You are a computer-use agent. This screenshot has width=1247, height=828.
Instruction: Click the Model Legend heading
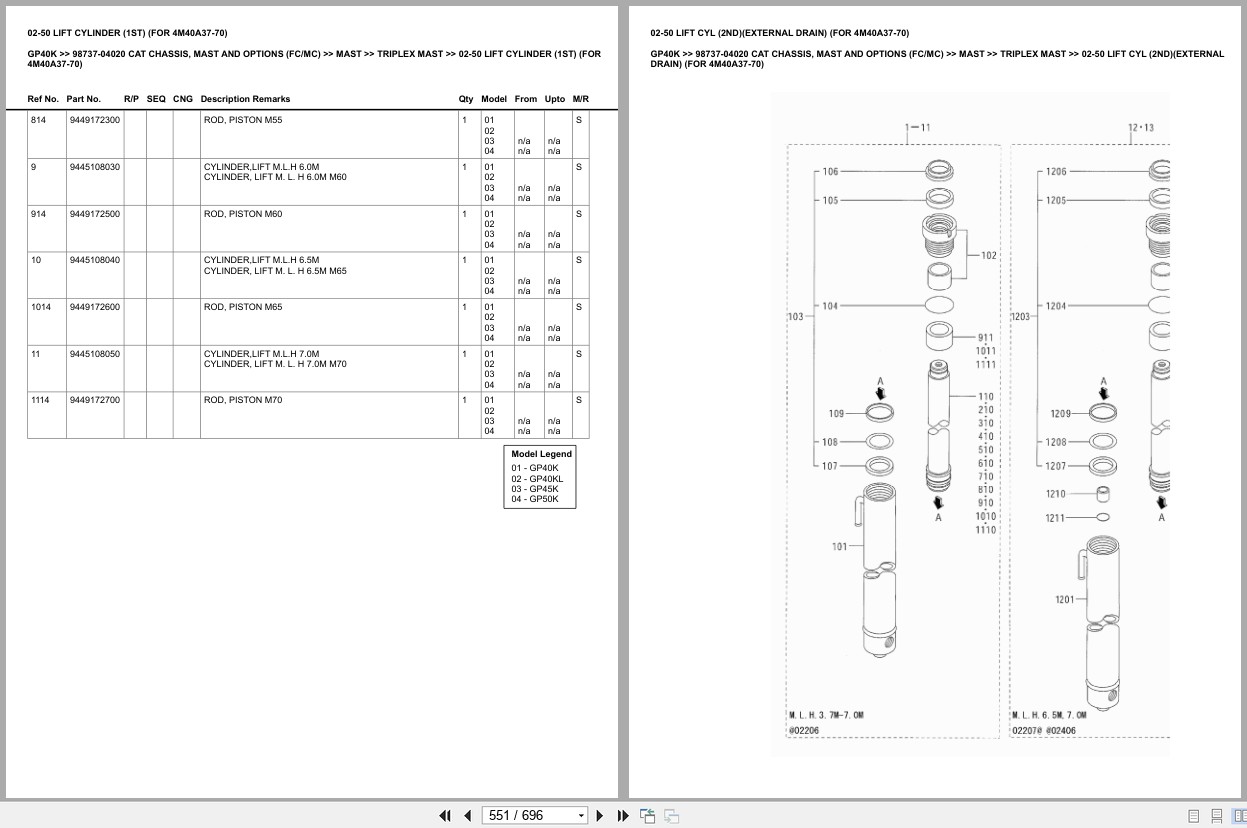tap(541, 454)
